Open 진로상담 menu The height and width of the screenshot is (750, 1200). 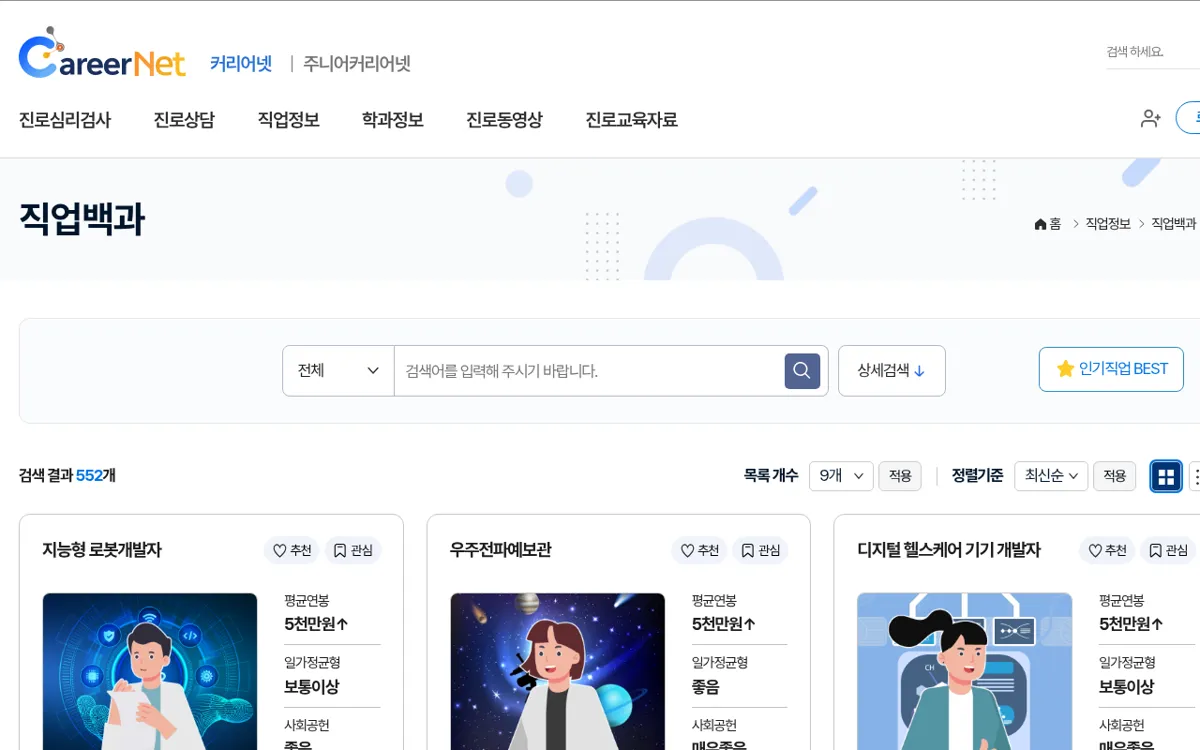click(184, 120)
